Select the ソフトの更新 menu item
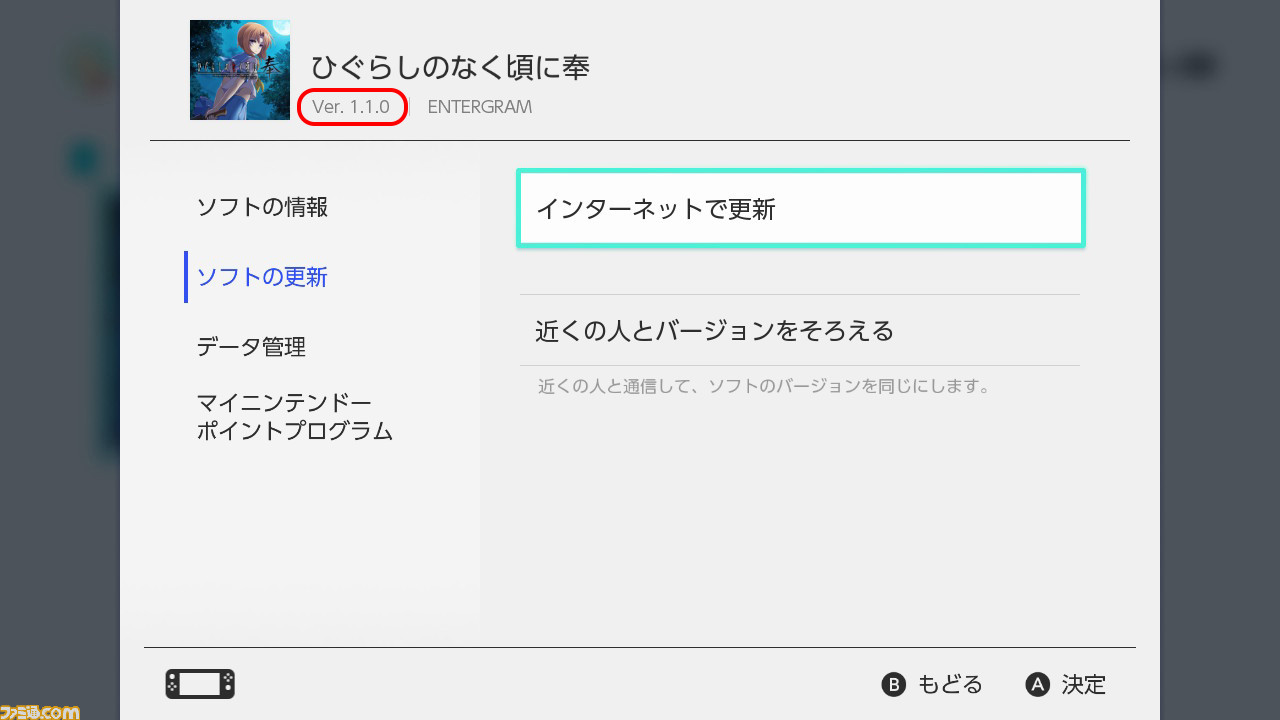Viewport: 1280px width, 720px height. pyautogui.click(x=262, y=277)
